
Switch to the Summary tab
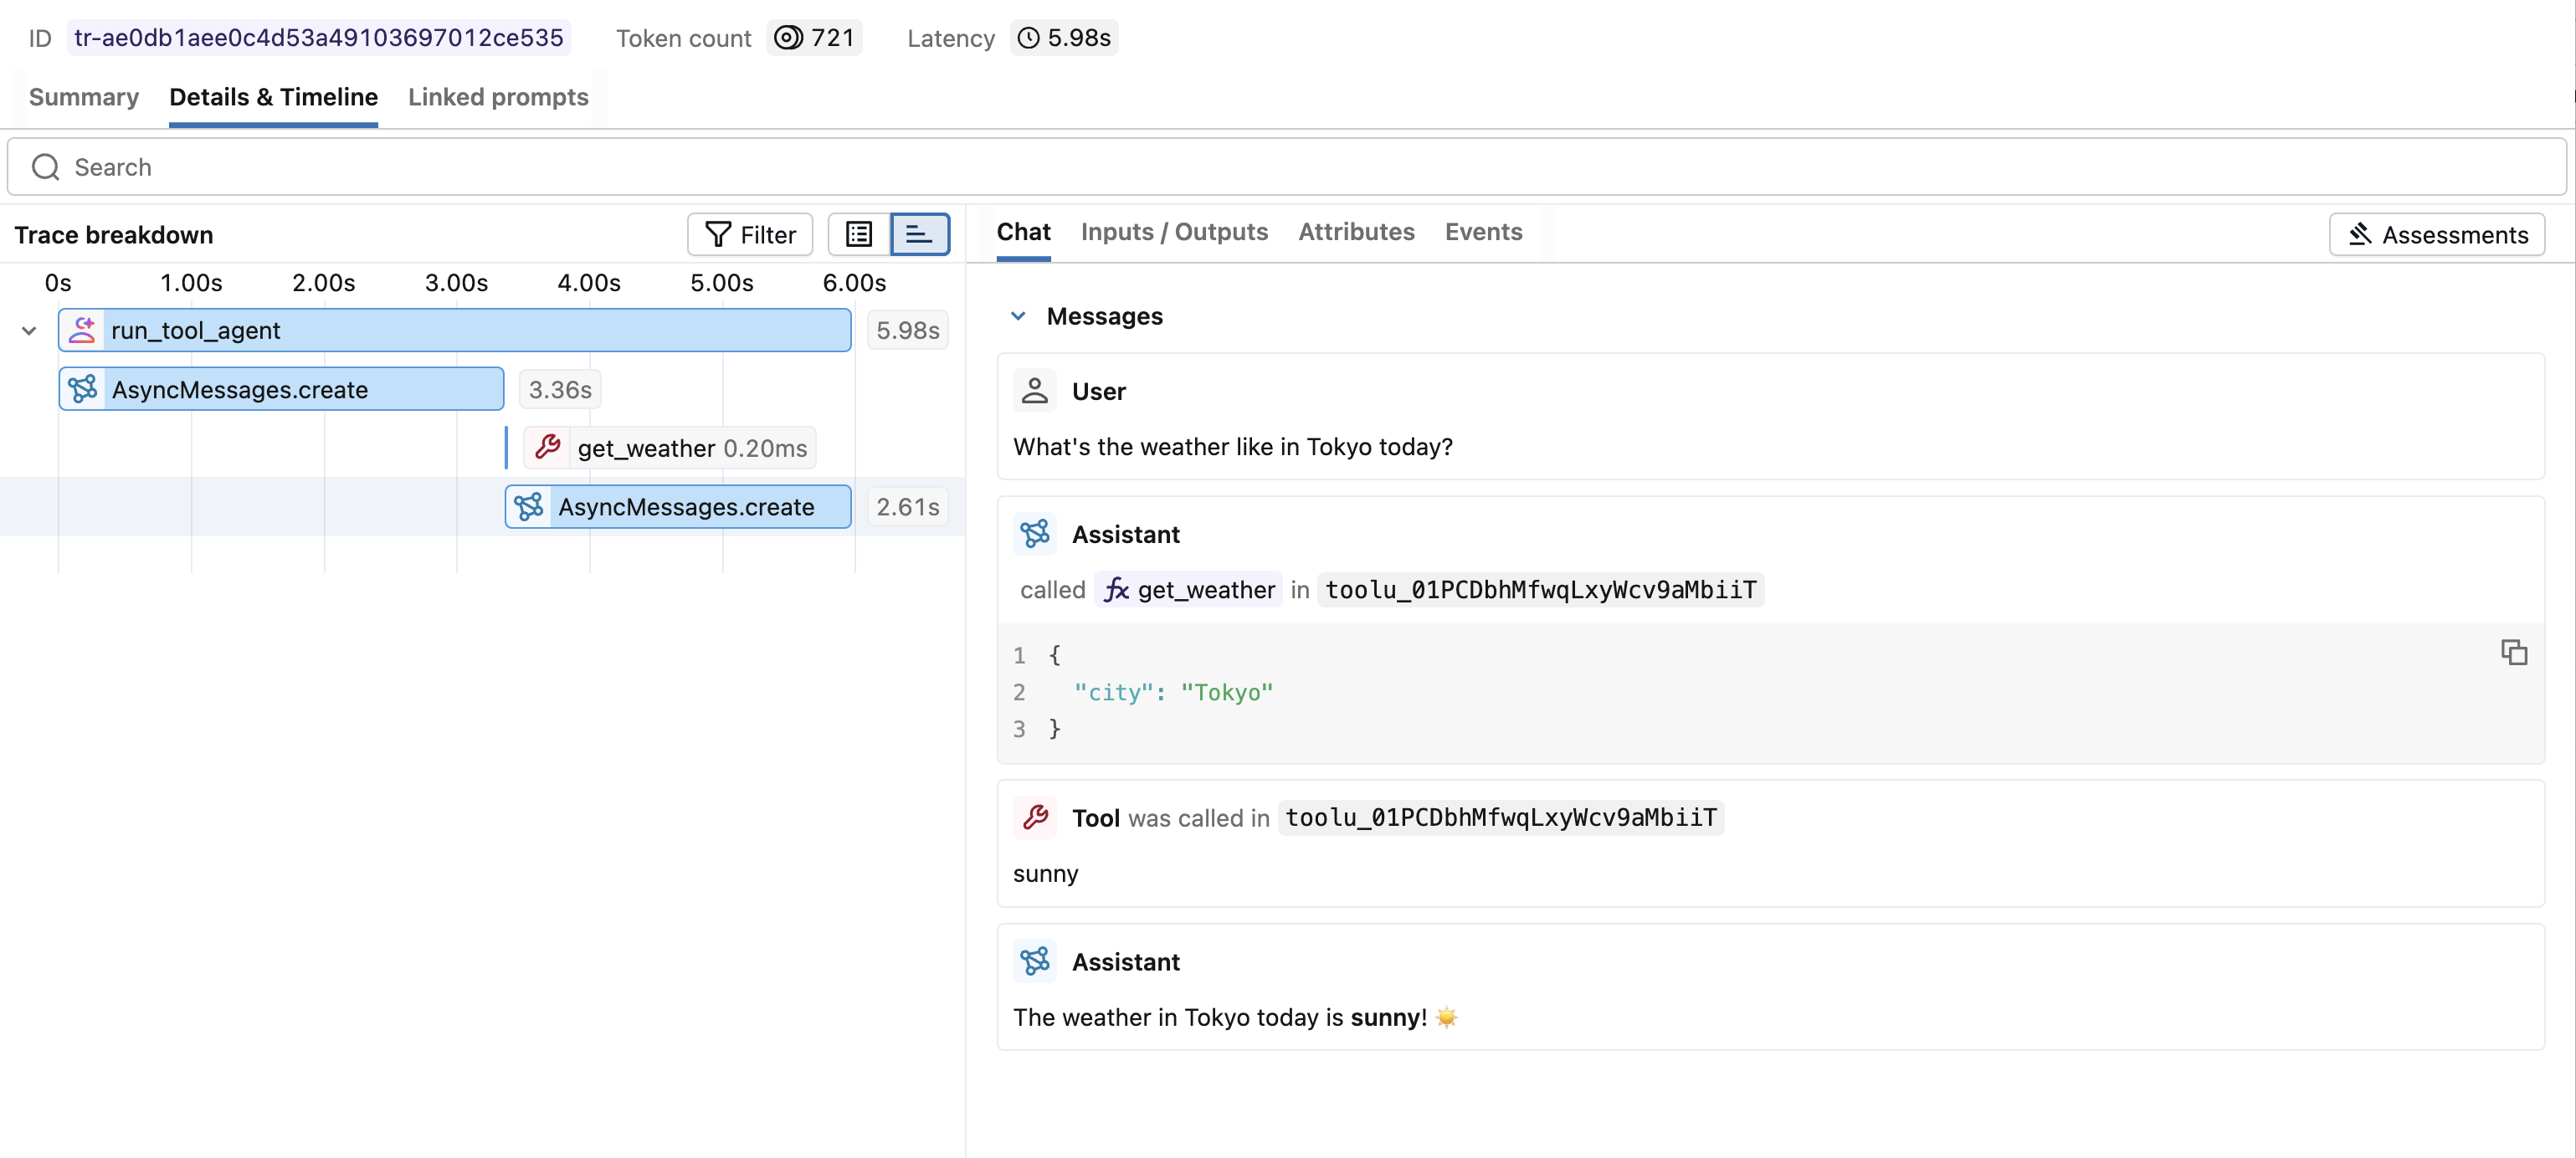coord(84,97)
